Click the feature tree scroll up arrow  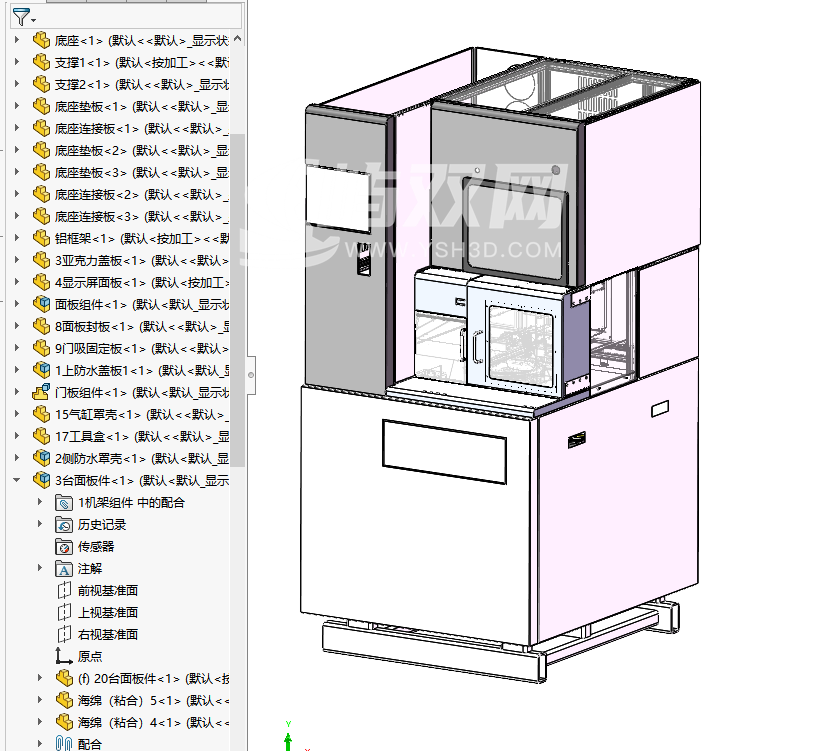point(238,38)
